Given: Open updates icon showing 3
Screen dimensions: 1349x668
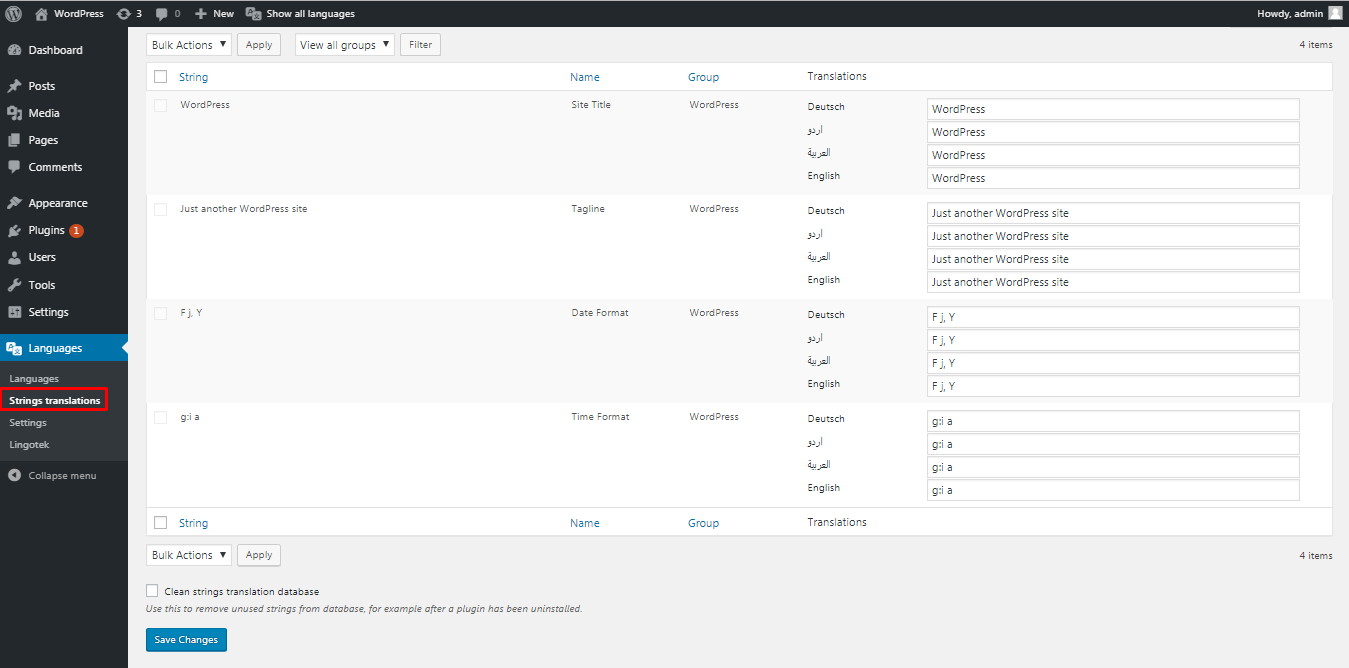Looking at the screenshot, I should coord(123,14).
